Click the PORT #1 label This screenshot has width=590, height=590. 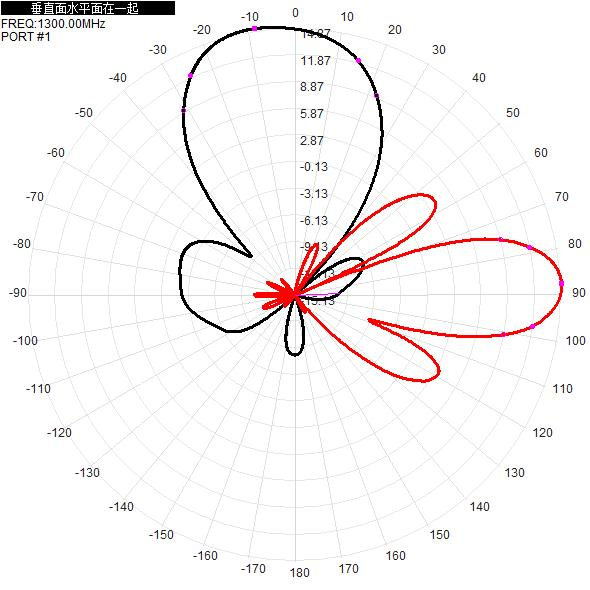(x=26, y=37)
